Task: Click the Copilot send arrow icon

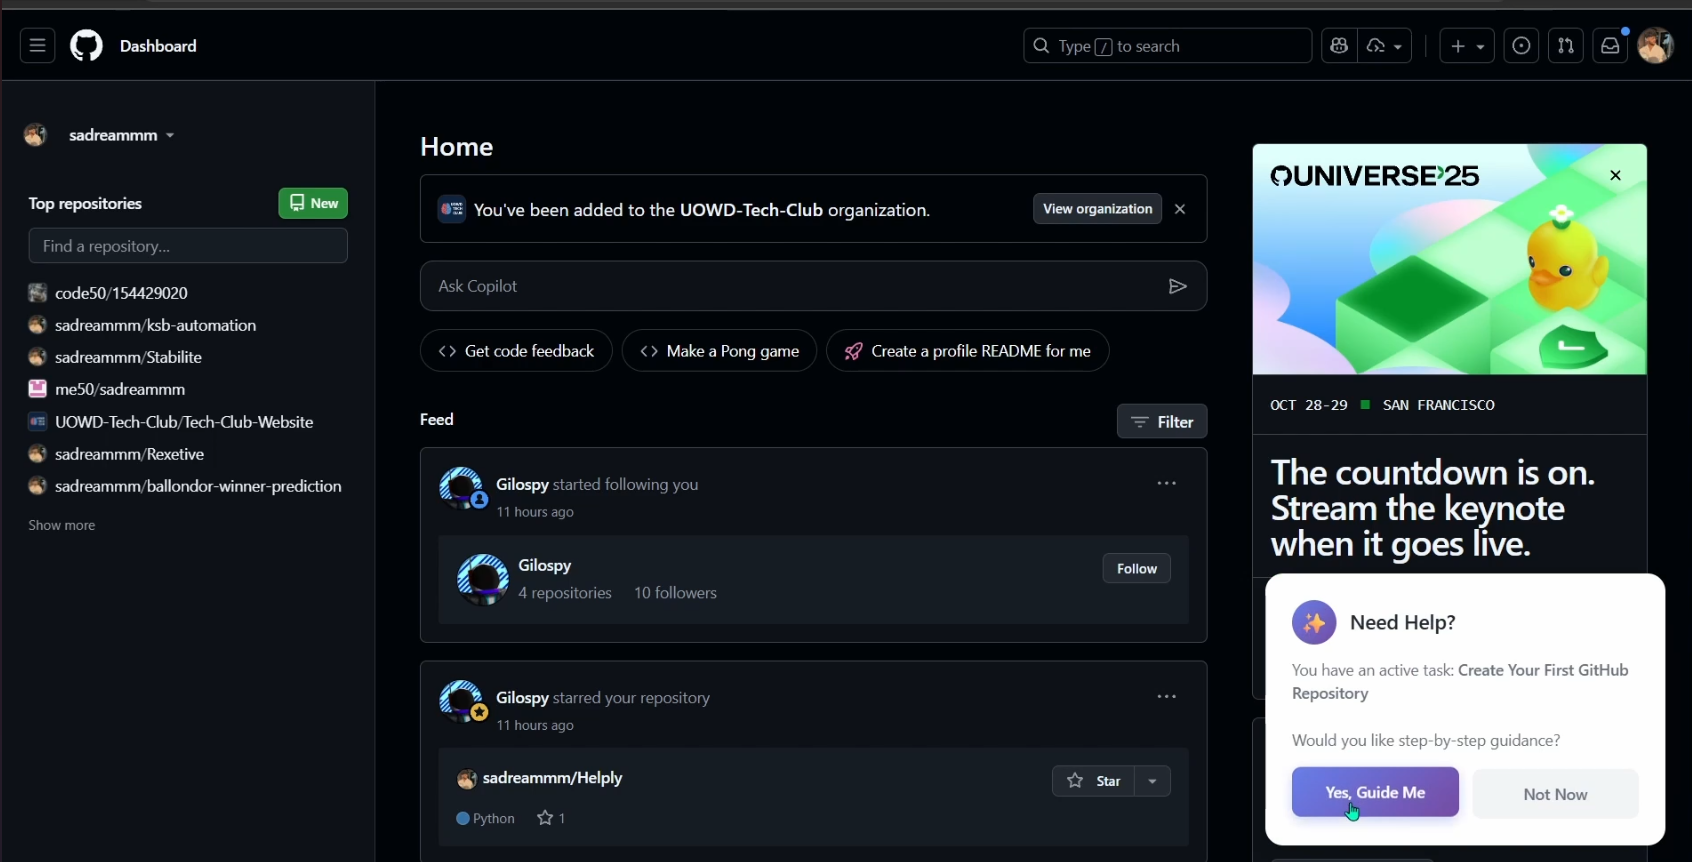Action: point(1177,287)
